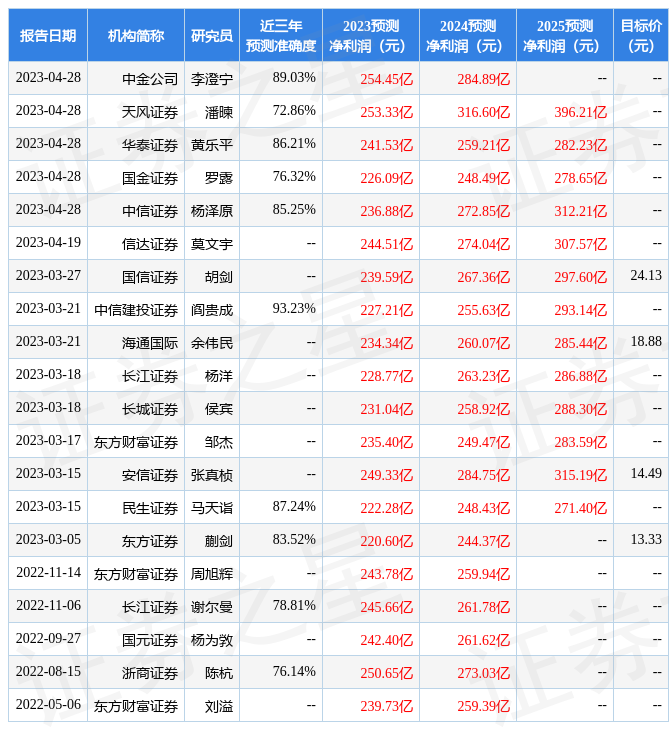Click the 报告日期 column header
Viewport: 669px width, 730px height.
(48, 35)
